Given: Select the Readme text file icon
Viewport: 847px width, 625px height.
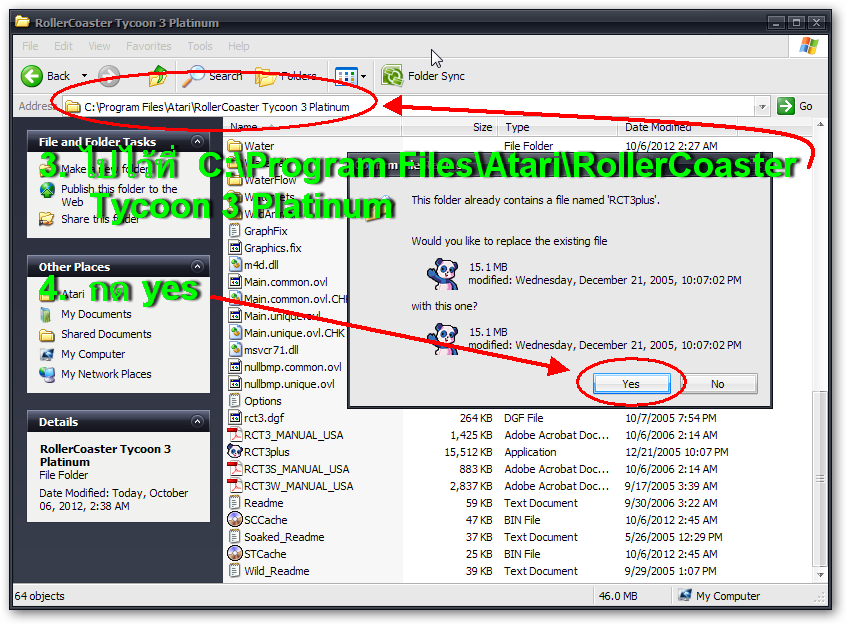Looking at the screenshot, I should pyautogui.click(x=234, y=503).
